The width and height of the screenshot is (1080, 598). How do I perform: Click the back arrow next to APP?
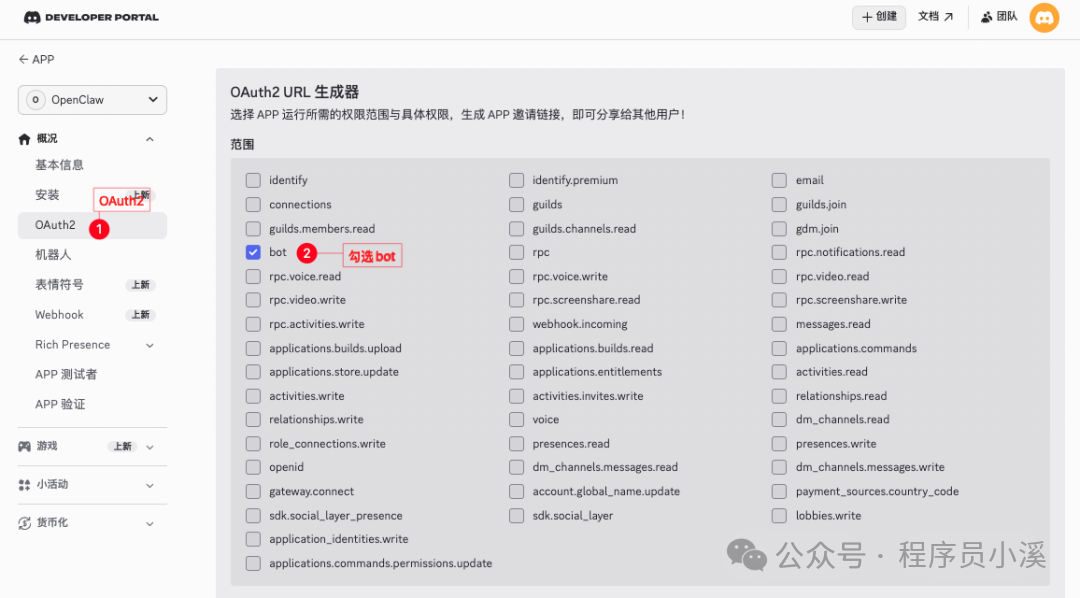tap(23, 59)
